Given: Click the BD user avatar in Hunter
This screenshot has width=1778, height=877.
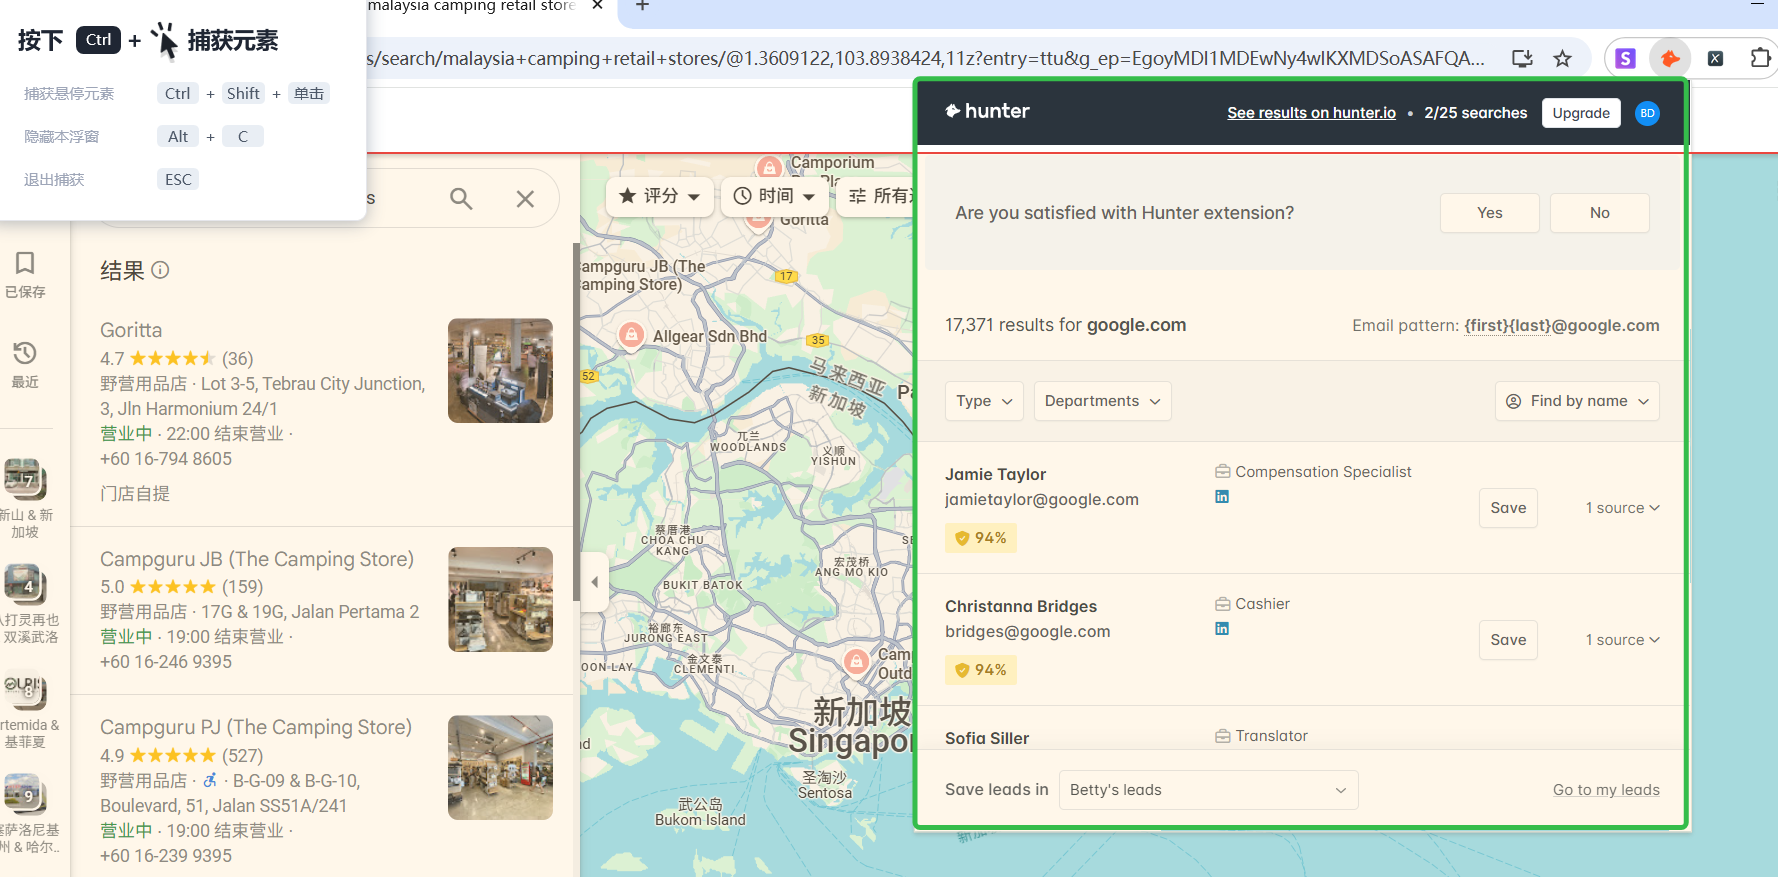Looking at the screenshot, I should pyautogui.click(x=1647, y=113).
